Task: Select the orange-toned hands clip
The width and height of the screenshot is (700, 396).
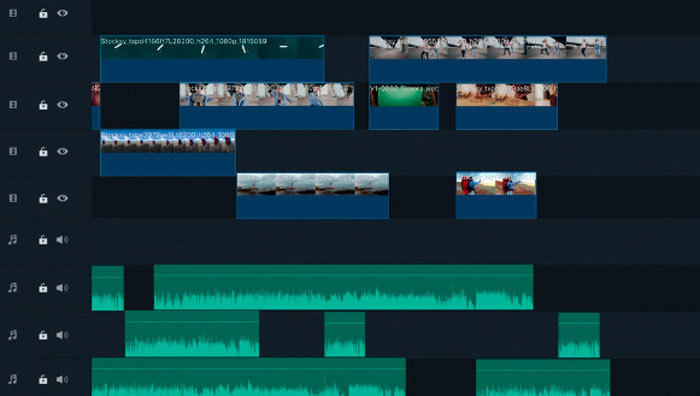Action: [x=507, y=106]
